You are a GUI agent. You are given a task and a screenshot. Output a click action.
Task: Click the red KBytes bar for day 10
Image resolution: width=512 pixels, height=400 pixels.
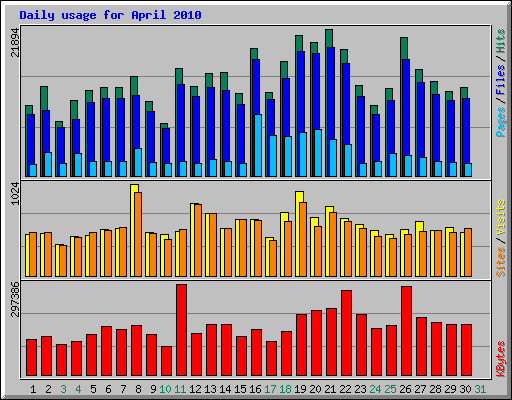[x=166, y=361]
